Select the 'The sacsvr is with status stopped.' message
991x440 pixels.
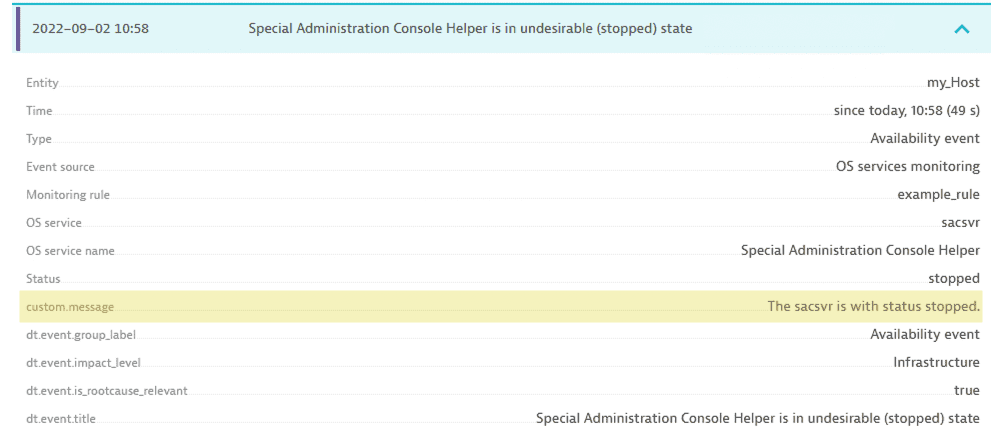pos(873,307)
